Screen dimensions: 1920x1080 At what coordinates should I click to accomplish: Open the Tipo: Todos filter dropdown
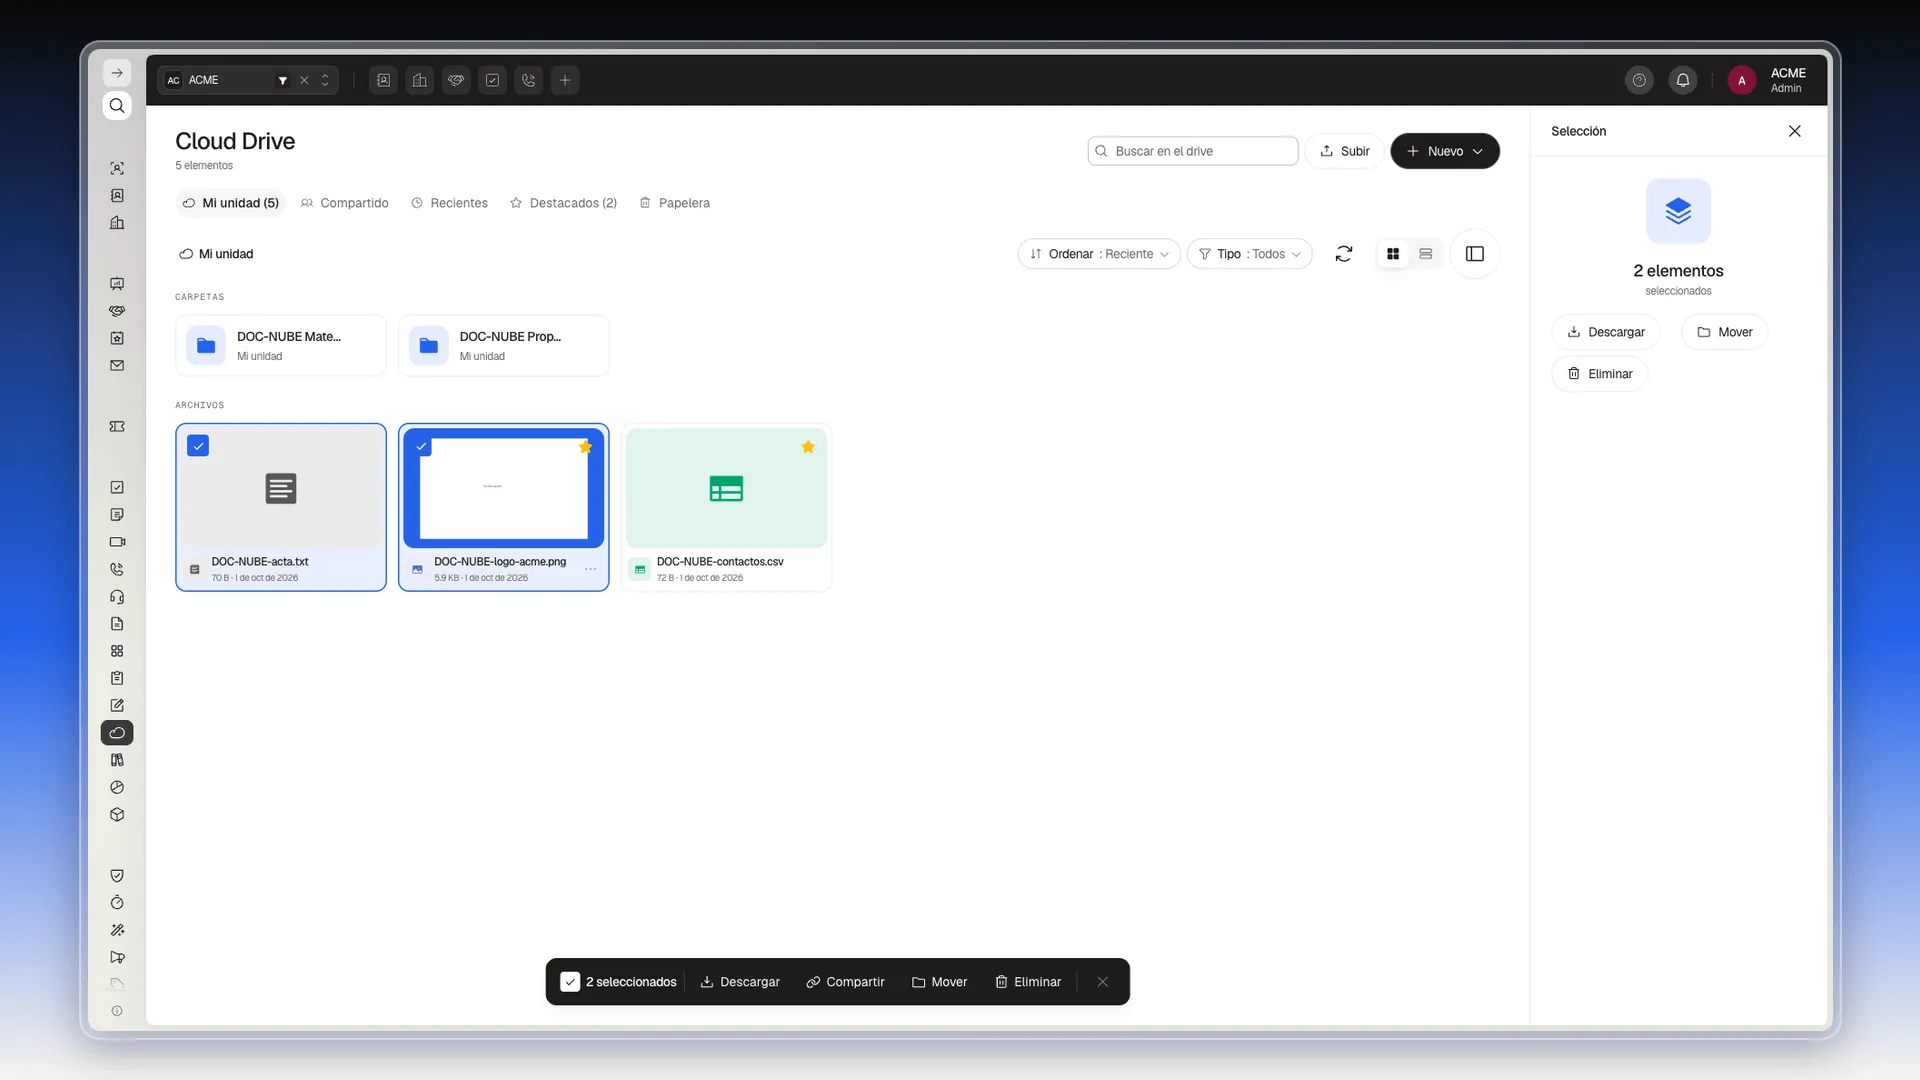coord(1250,254)
